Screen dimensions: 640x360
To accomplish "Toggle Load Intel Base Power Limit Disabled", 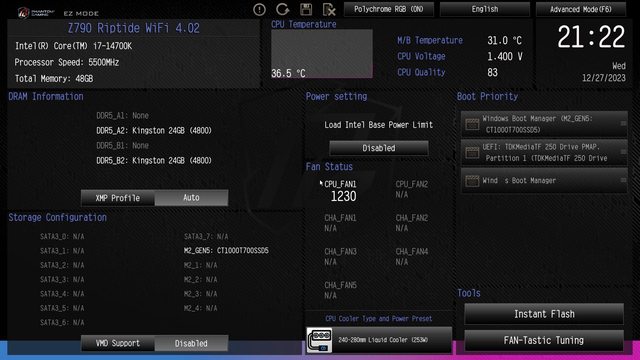I will pos(379,148).
